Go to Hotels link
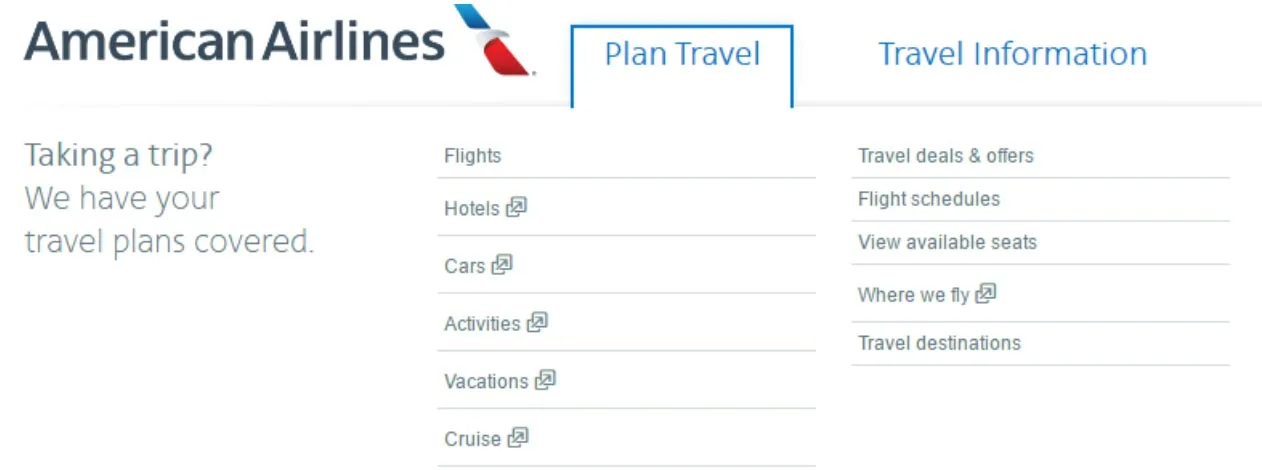Screen dimensions: 1262x470 [x=472, y=209]
